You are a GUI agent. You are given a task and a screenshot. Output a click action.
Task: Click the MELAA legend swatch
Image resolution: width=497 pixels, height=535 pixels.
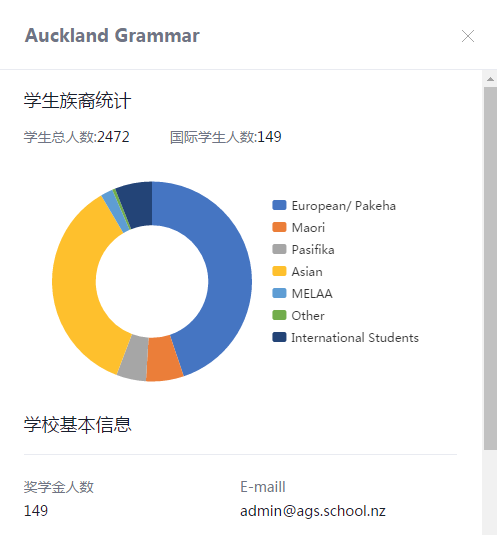click(x=279, y=293)
